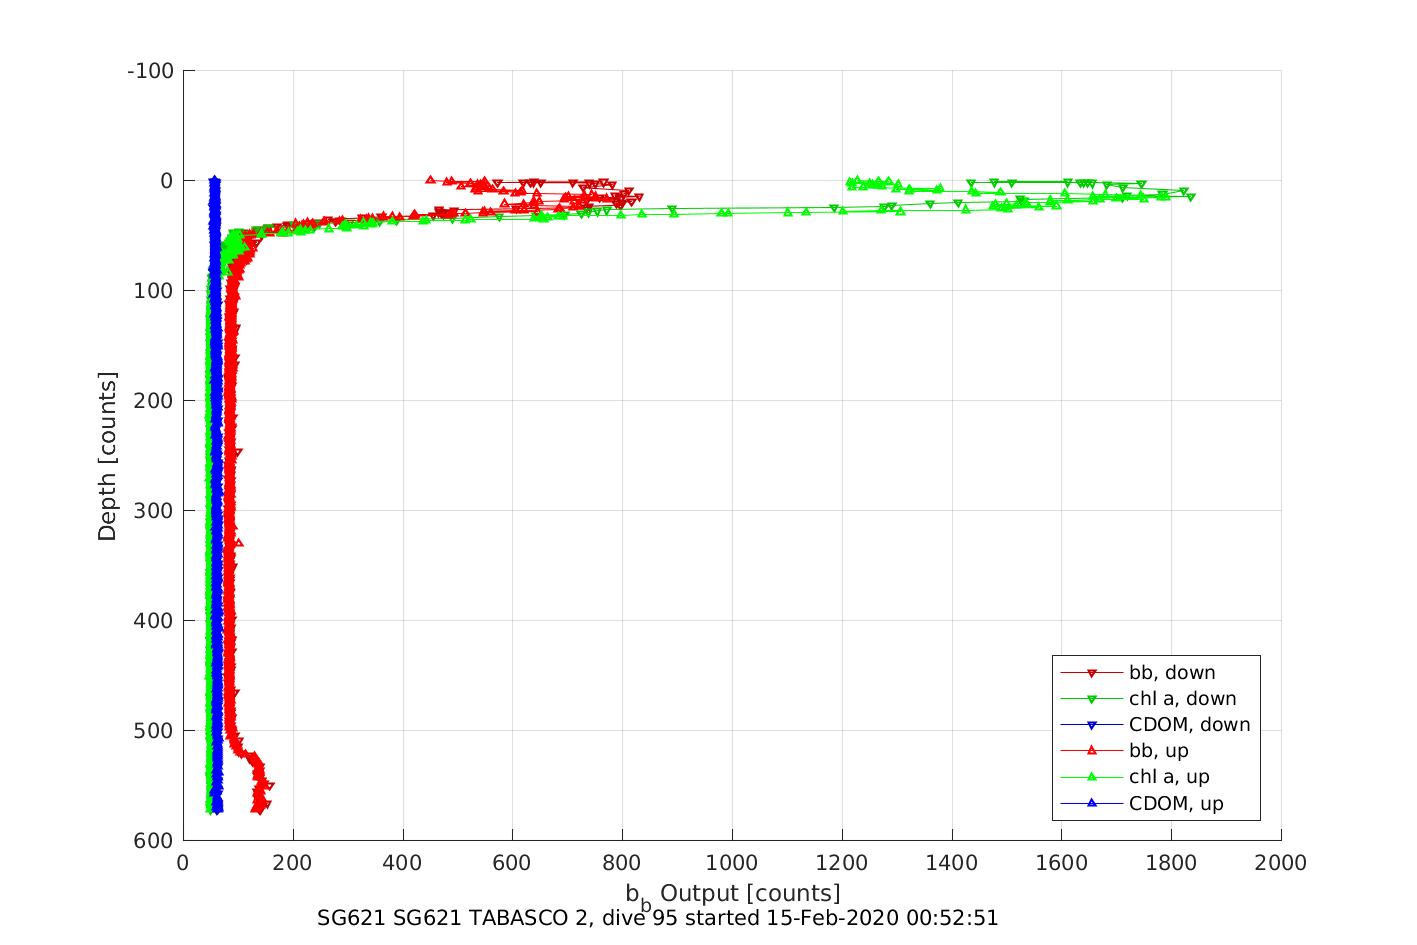Click the blue down-triangle marker for 'CDOM, down'
The width and height of the screenshot is (1417, 945).
1092,725
